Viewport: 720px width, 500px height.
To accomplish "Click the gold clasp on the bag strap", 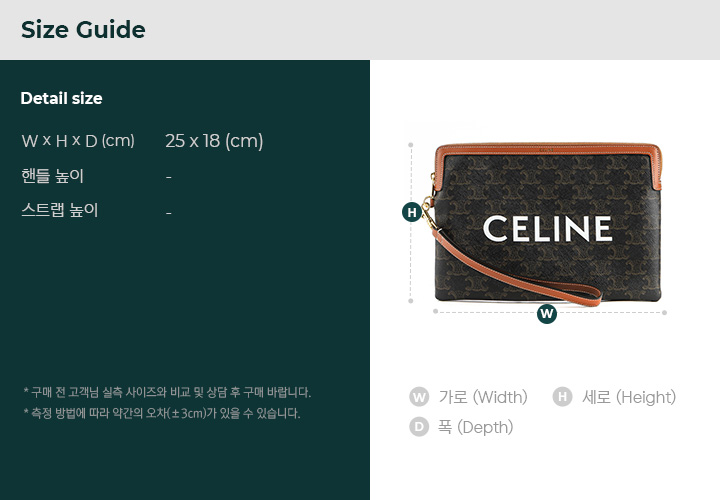I will click(429, 212).
